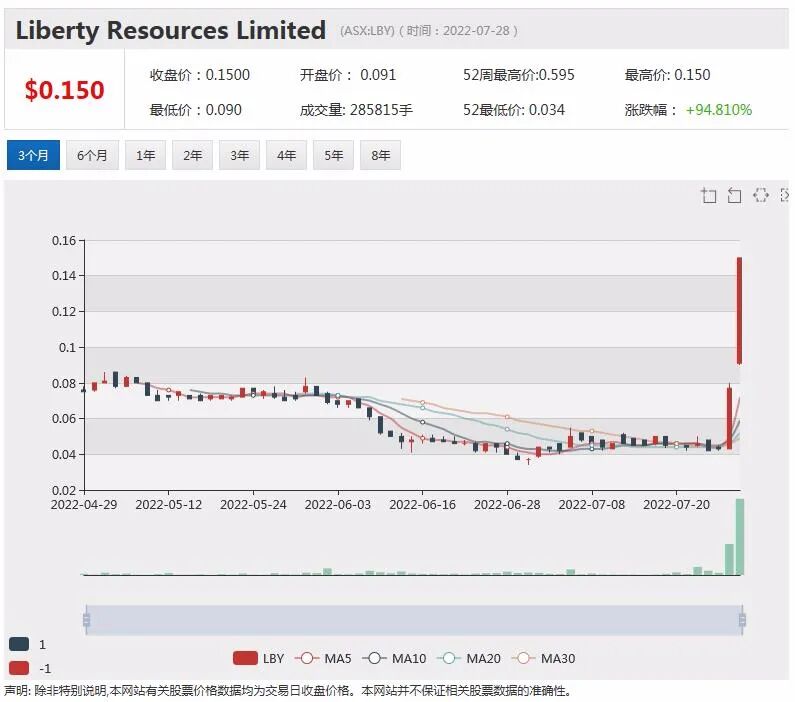Click the restore chart view icon
795x702 pixels.
coord(761,195)
